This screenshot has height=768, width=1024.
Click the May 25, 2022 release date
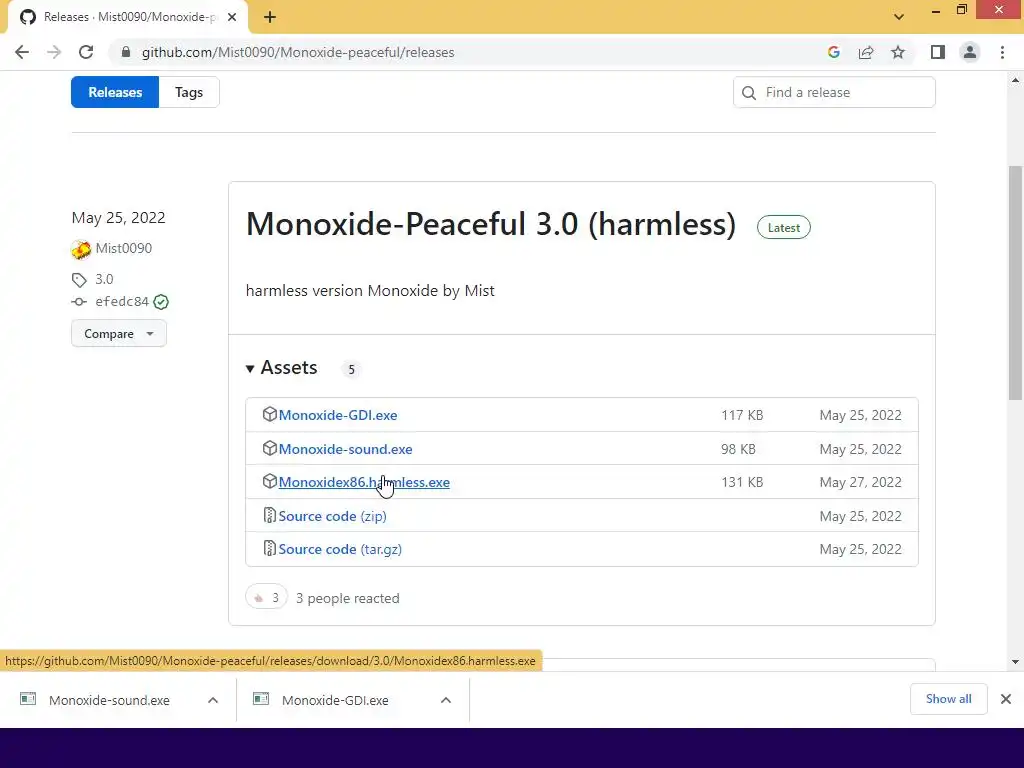(118, 217)
